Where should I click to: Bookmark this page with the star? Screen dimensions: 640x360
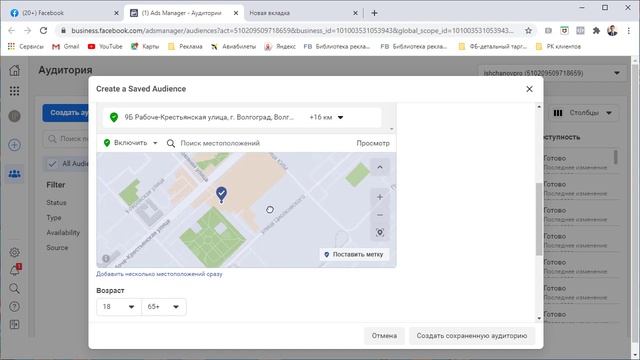coord(528,31)
